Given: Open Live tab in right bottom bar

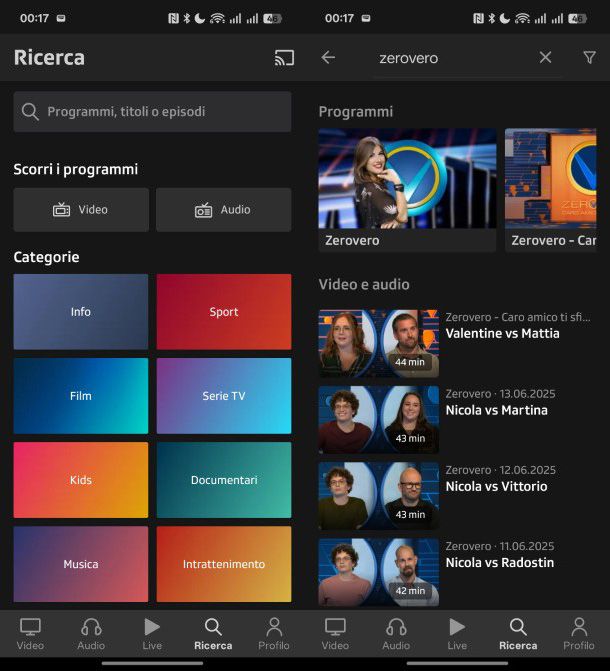Looking at the screenshot, I should pyautogui.click(x=457, y=634).
